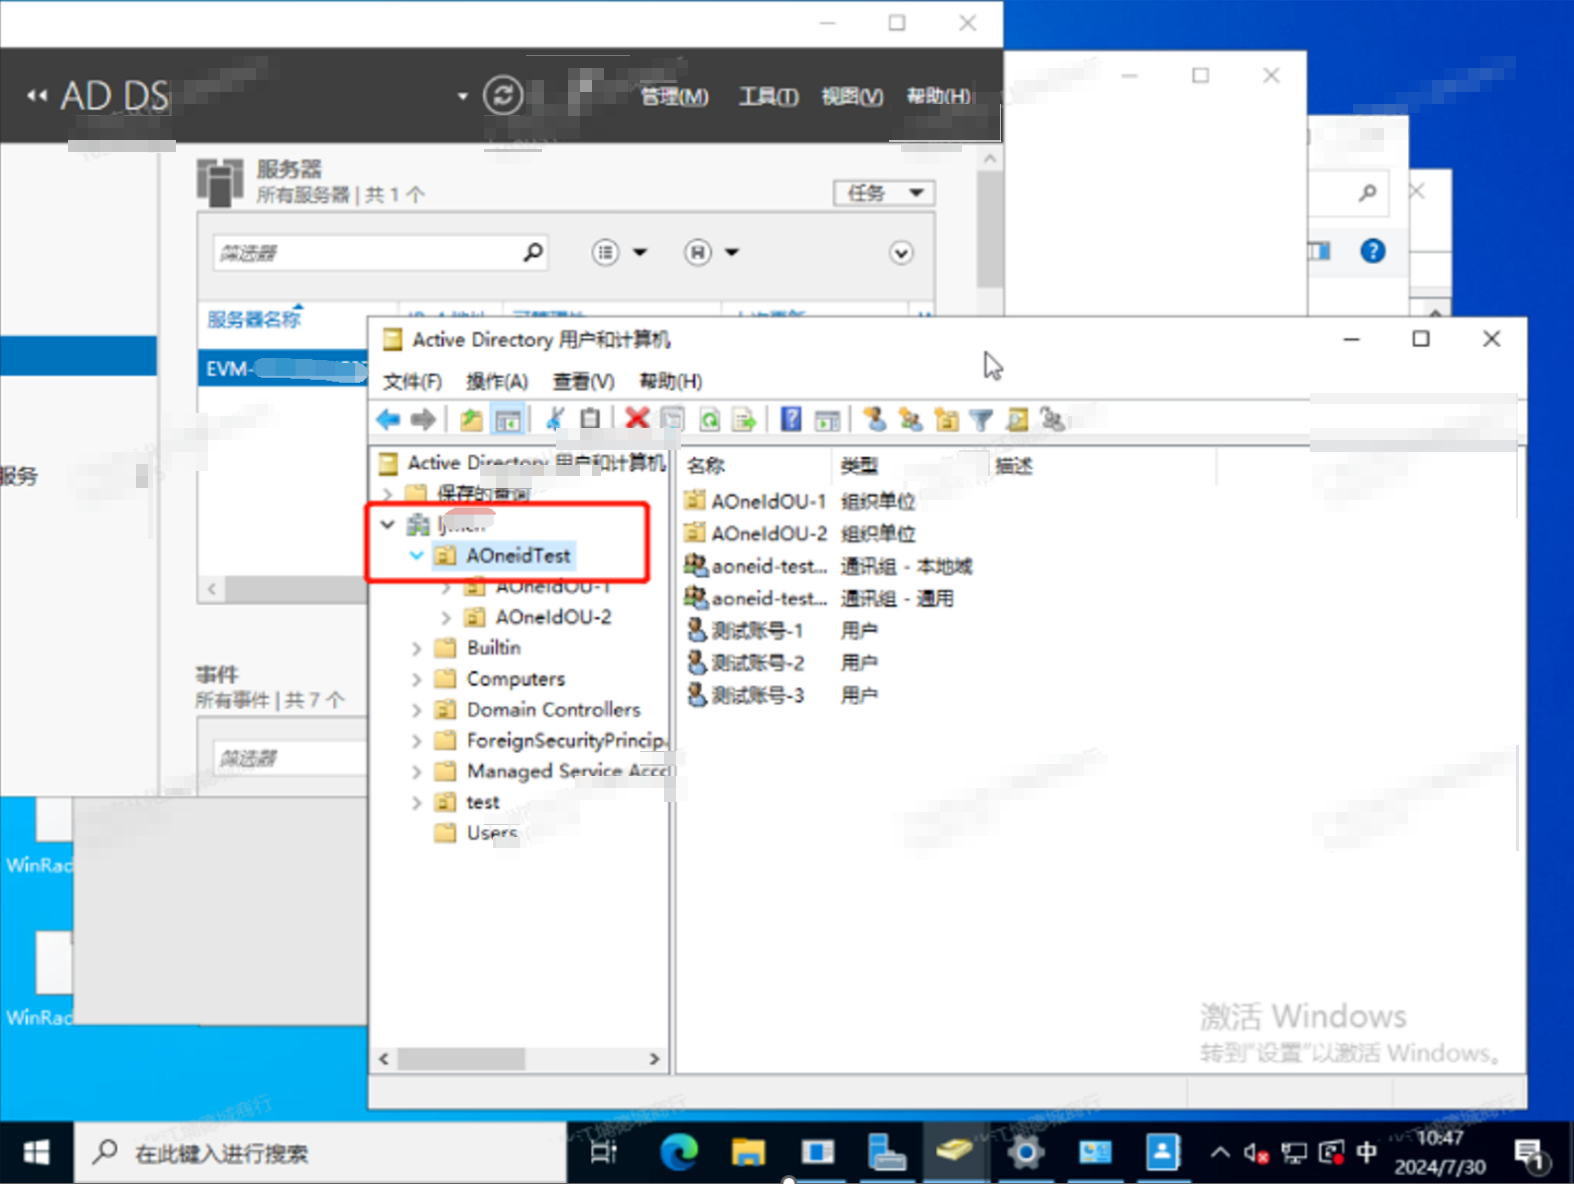Open Microsoft Edge from the taskbar

(x=679, y=1153)
